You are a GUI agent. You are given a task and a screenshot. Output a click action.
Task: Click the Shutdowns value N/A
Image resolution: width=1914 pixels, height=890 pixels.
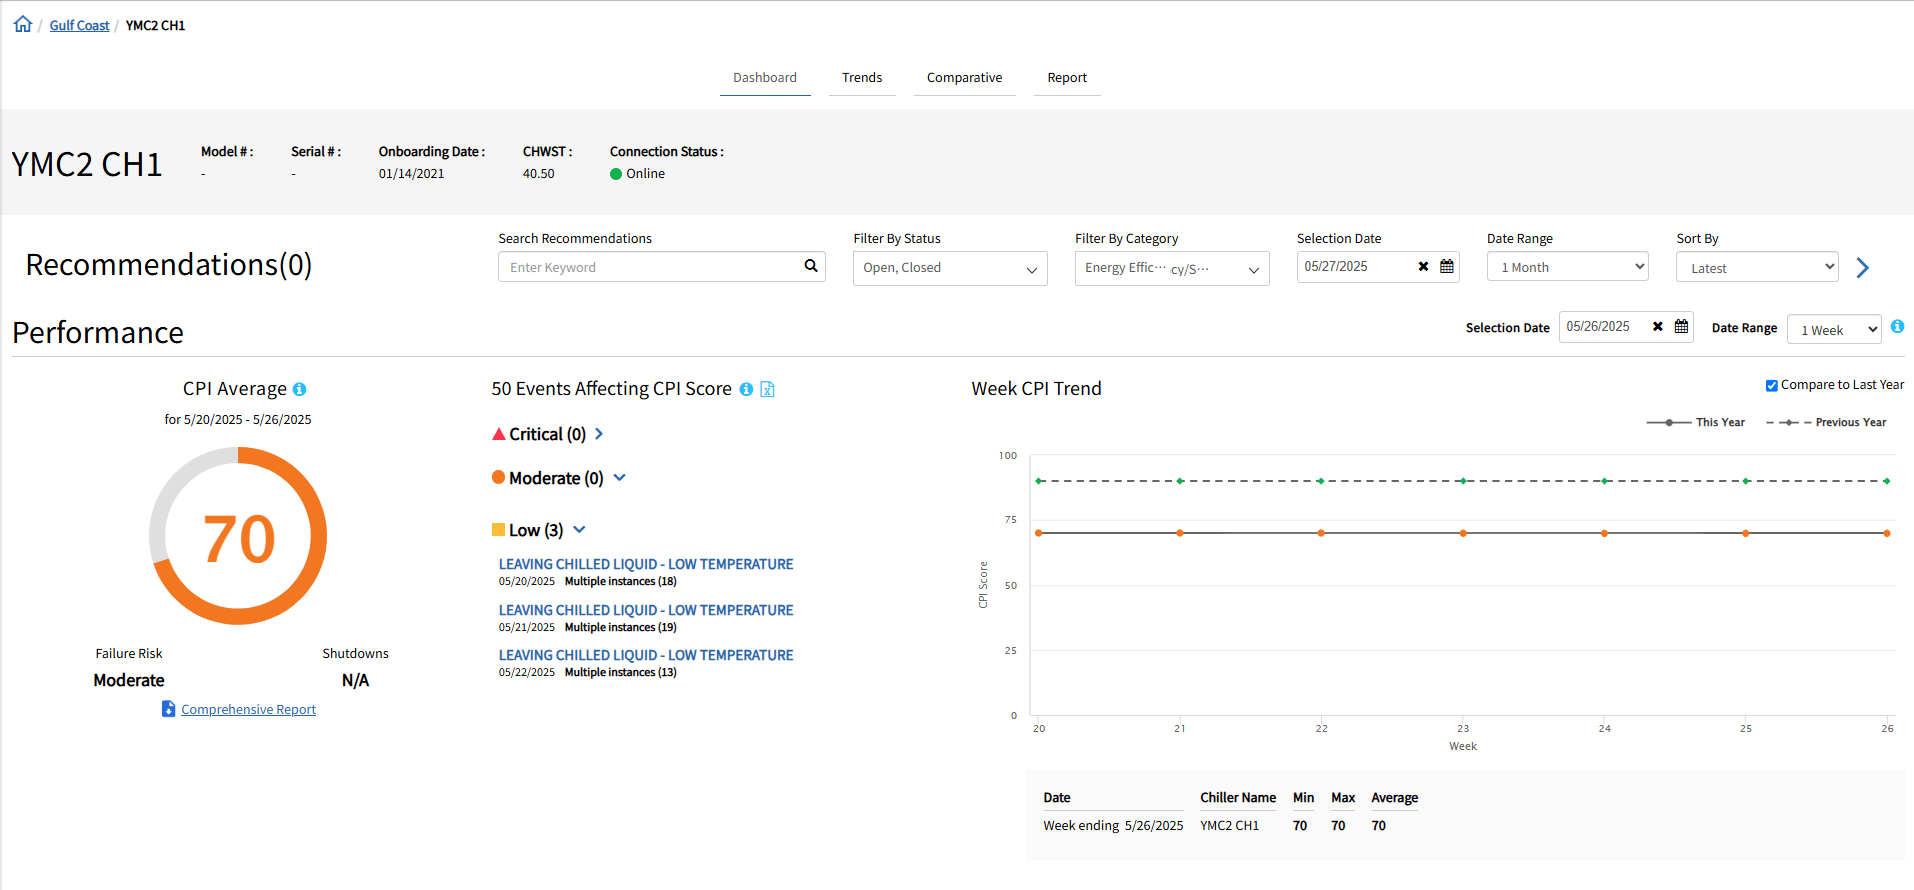[355, 680]
